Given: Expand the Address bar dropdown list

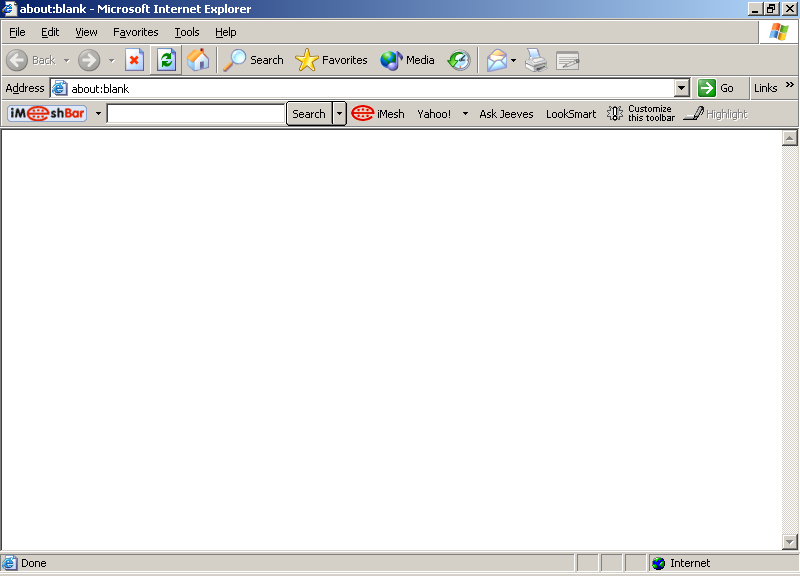Looking at the screenshot, I should pyautogui.click(x=682, y=88).
